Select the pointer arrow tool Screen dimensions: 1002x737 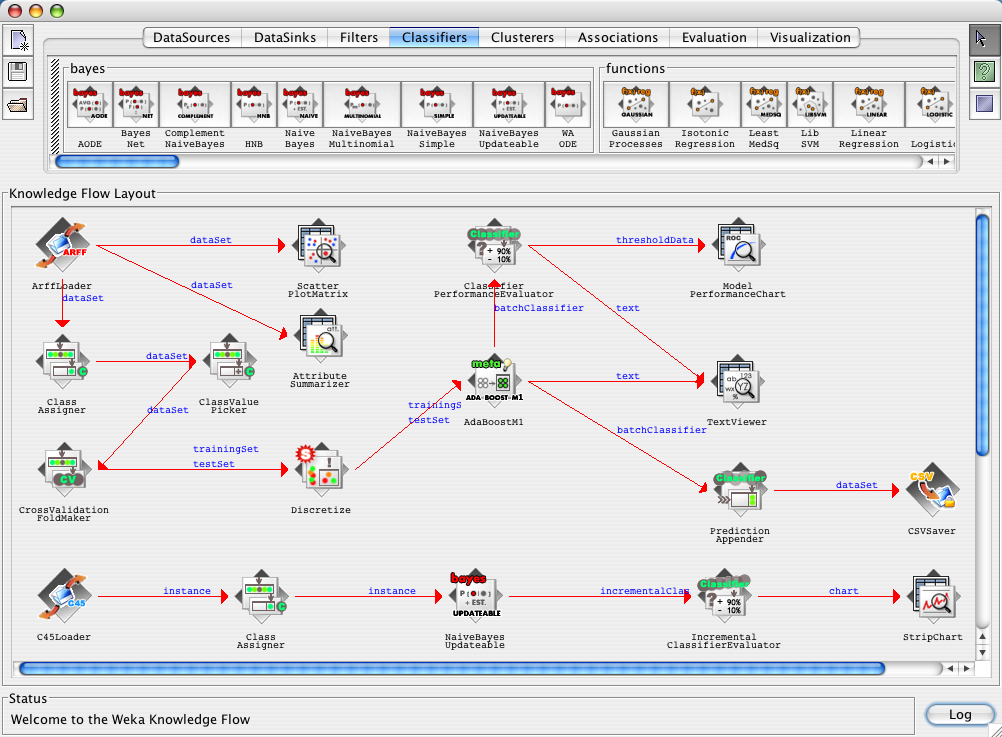point(983,39)
